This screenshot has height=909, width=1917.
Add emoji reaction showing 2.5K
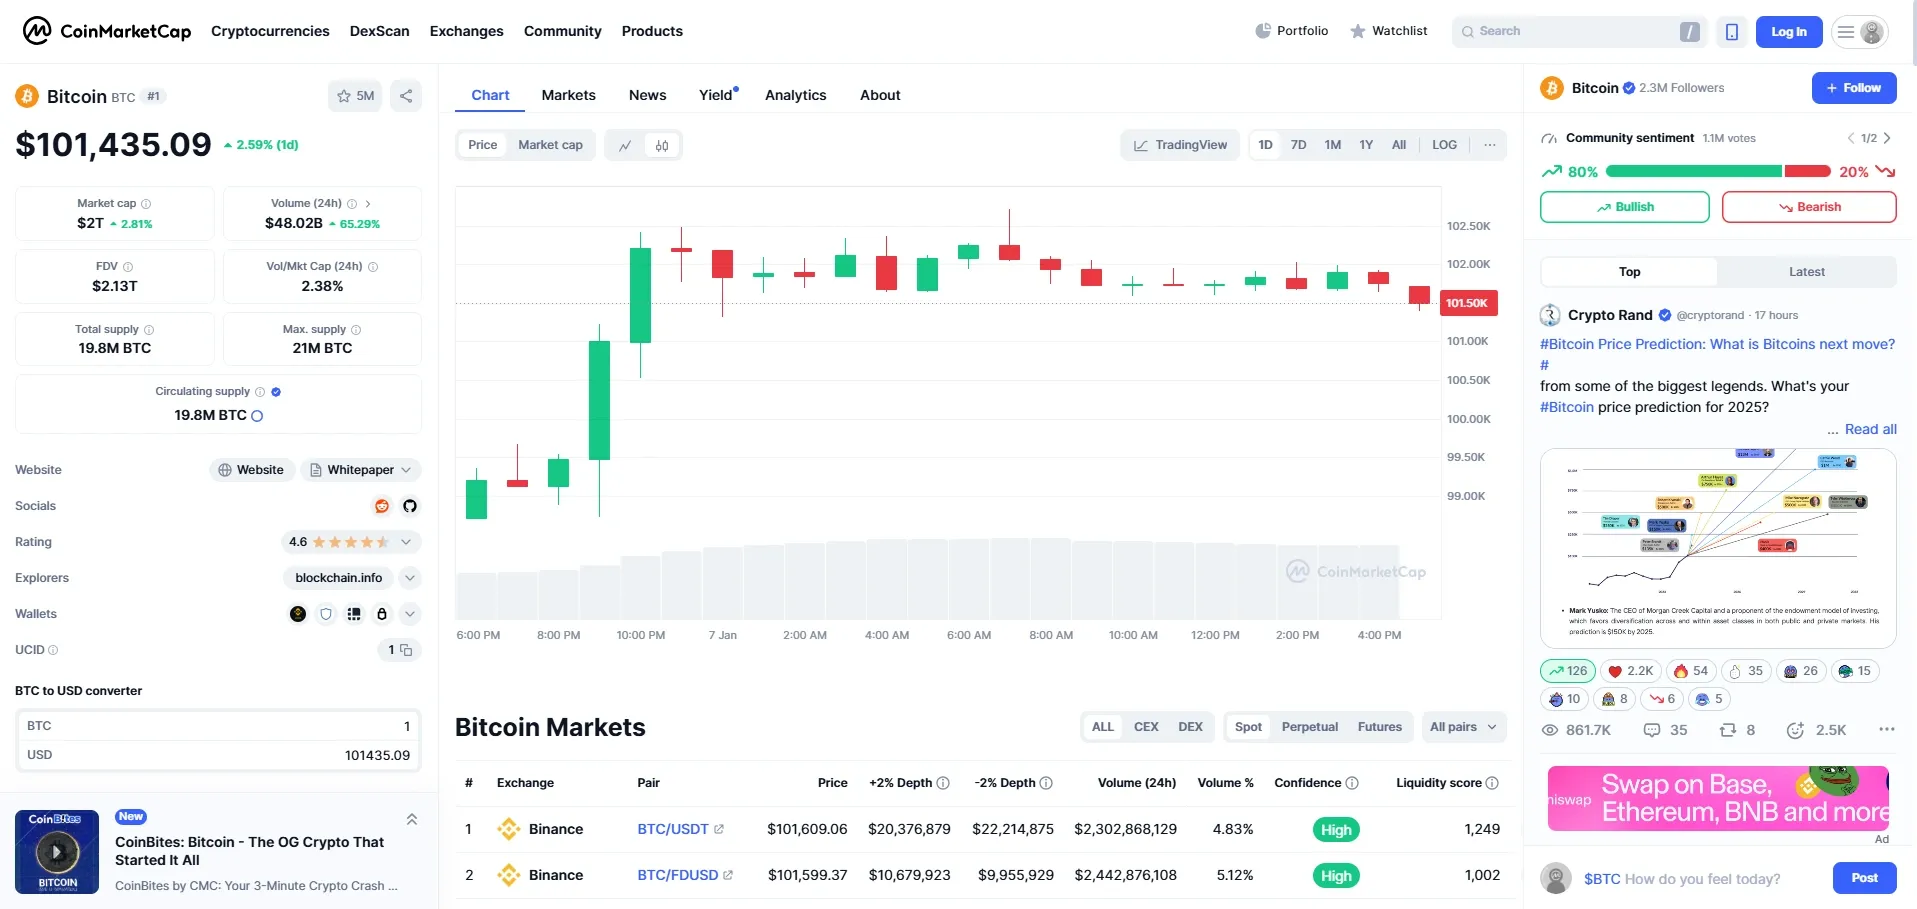(1817, 730)
